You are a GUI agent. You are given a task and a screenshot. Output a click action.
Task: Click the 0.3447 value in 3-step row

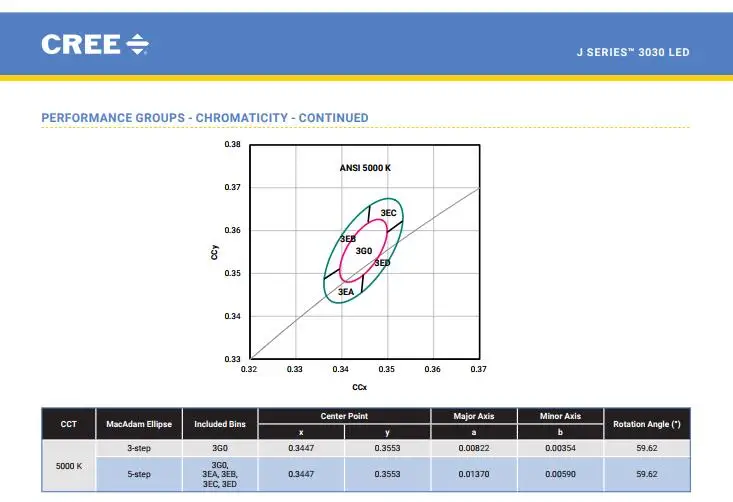[301, 448]
